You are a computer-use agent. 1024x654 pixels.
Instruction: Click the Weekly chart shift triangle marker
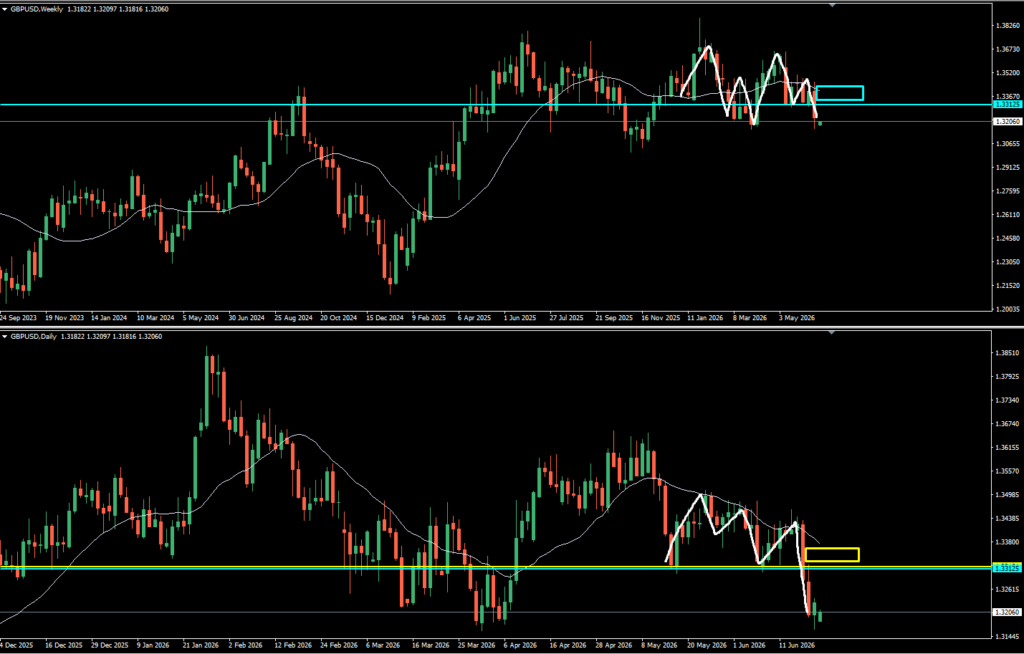pos(832,5)
